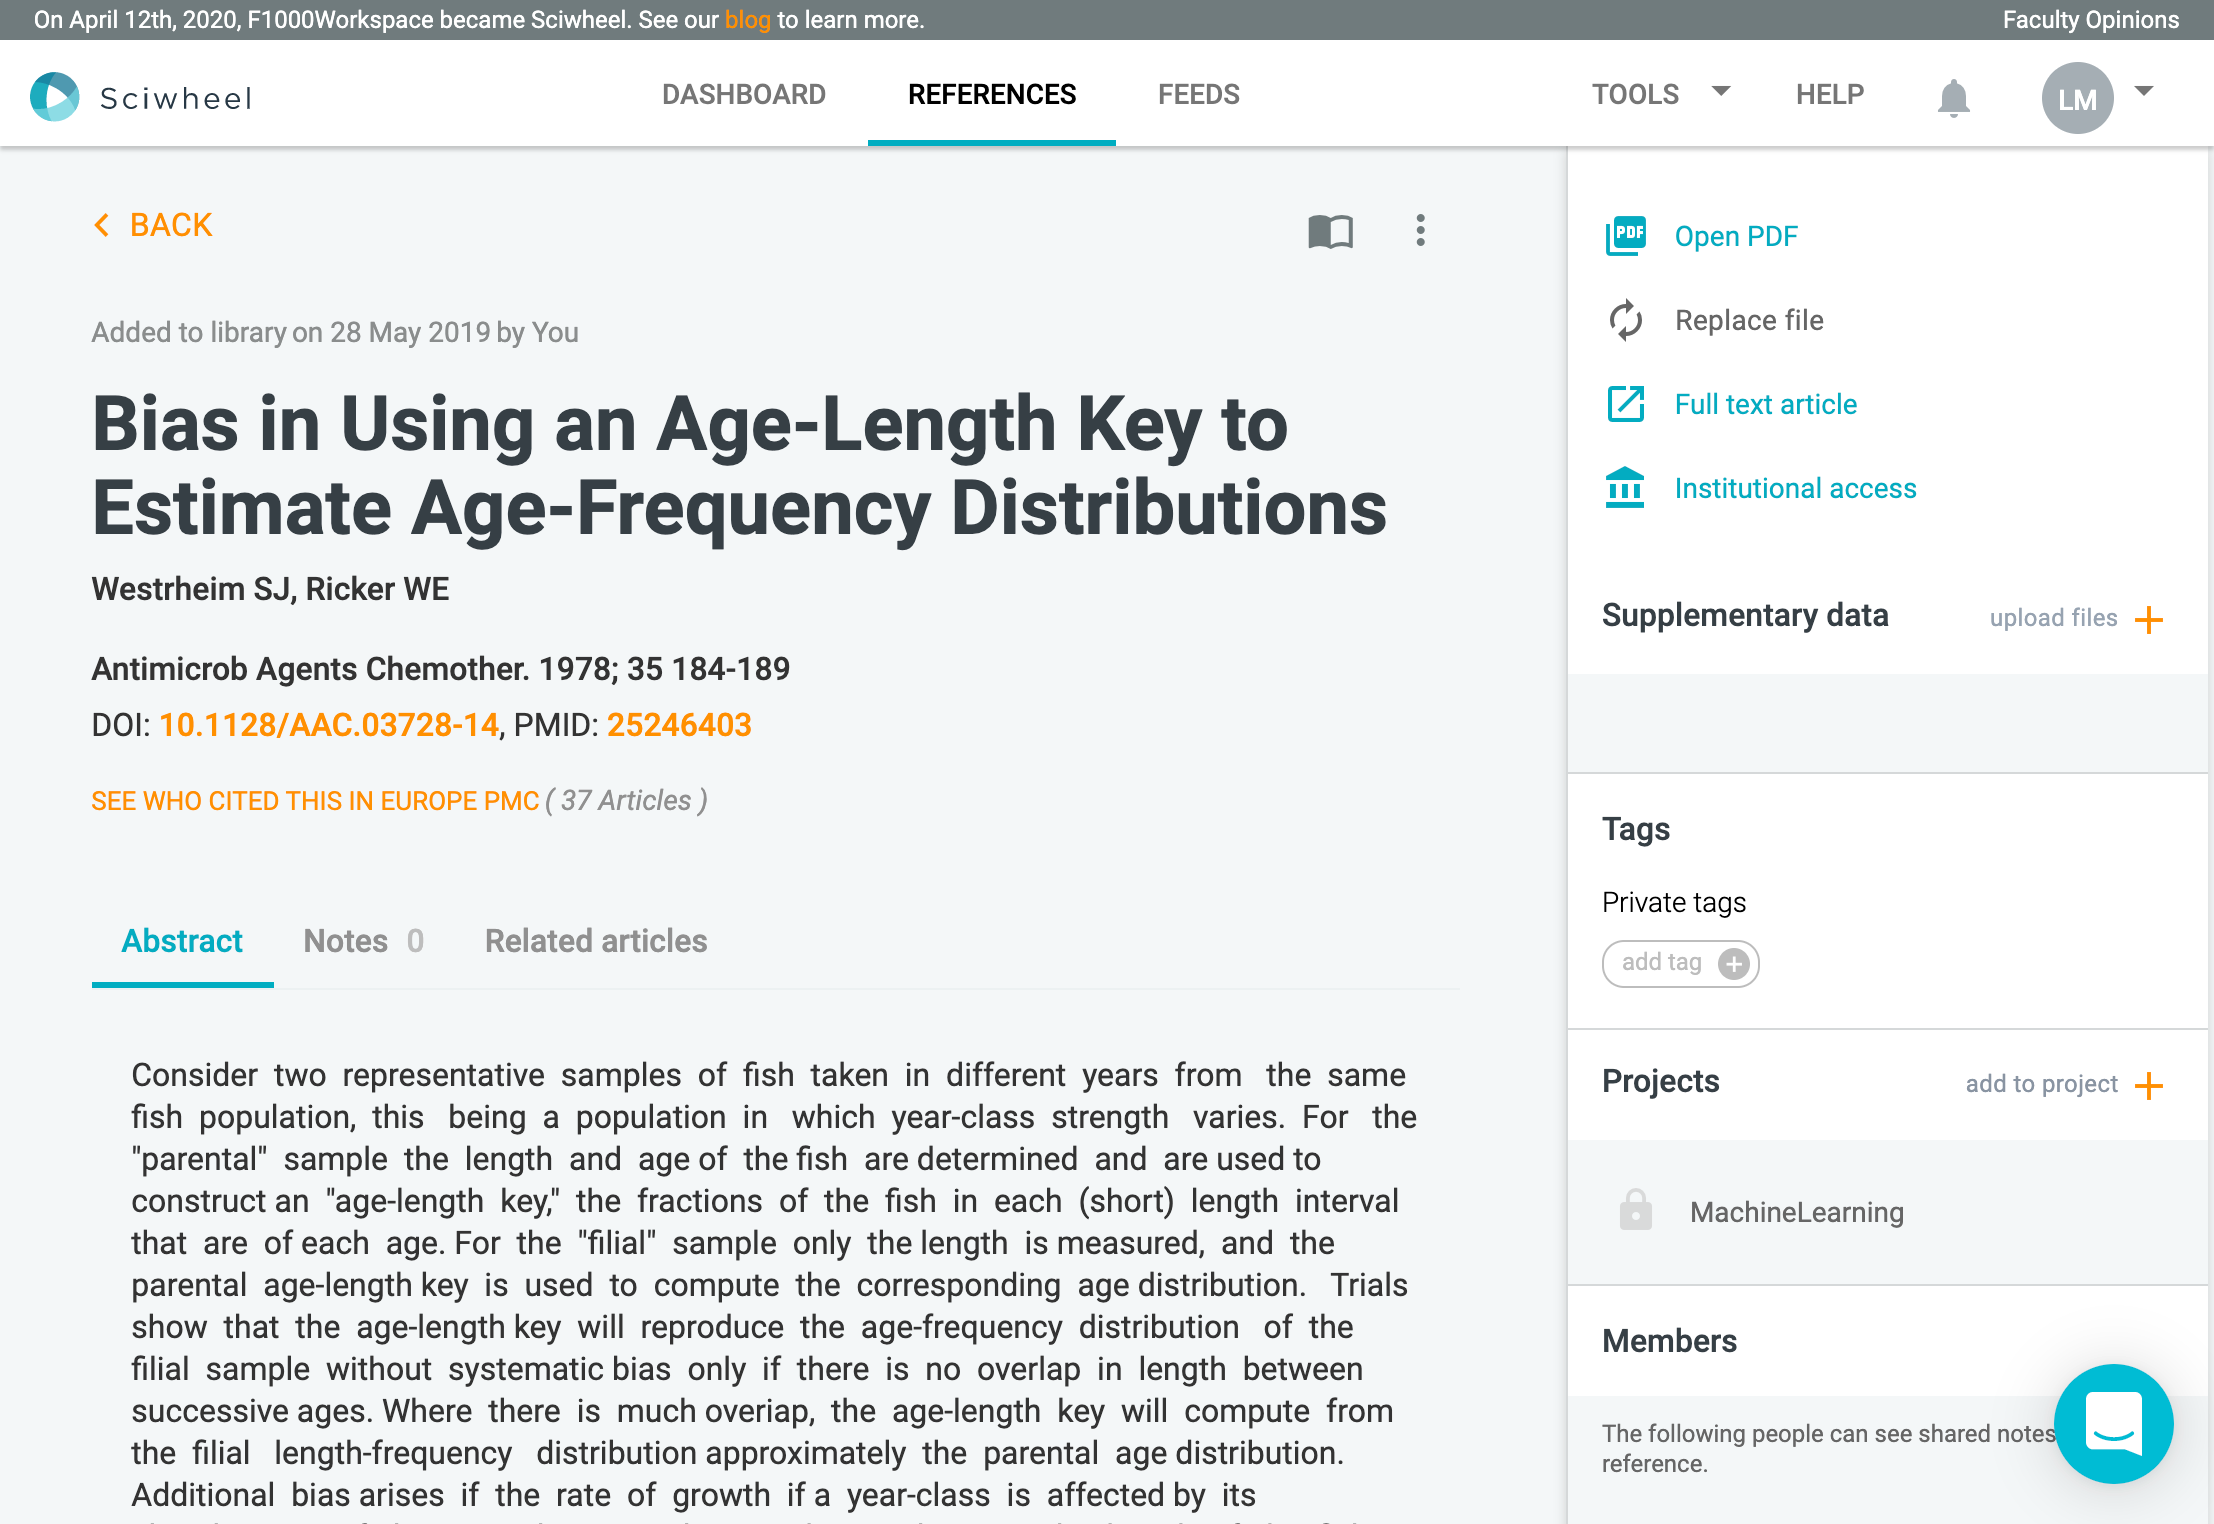Open the PDF via the PDF icon
This screenshot has height=1524, width=2214.
pos(1626,236)
